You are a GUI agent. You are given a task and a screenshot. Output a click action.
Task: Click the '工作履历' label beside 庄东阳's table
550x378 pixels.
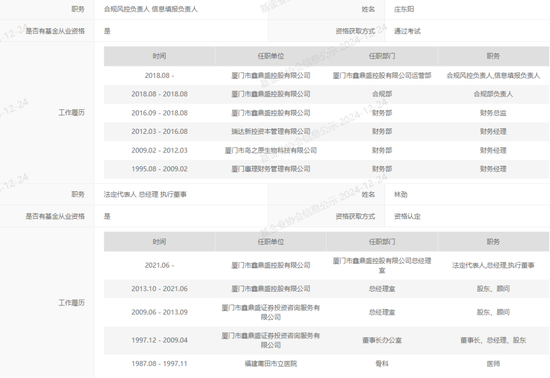click(x=72, y=113)
